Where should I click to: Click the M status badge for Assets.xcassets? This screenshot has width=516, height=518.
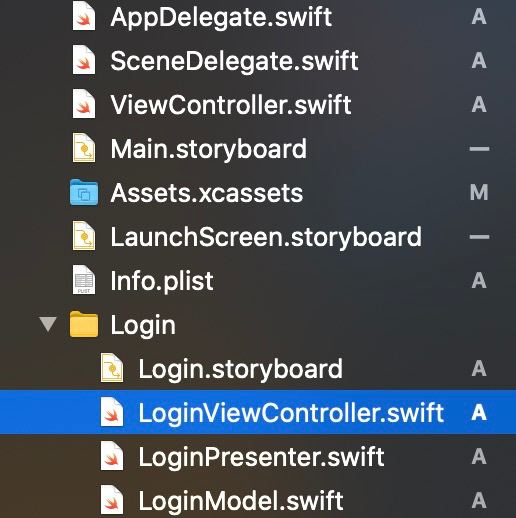point(479,193)
